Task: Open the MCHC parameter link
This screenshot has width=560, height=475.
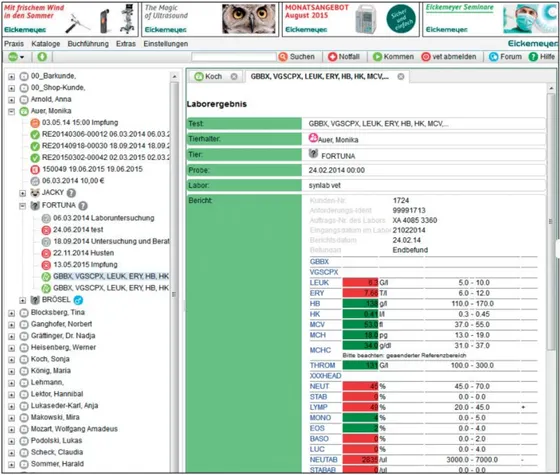Action: pyautogui.click(x=320, y=350)
